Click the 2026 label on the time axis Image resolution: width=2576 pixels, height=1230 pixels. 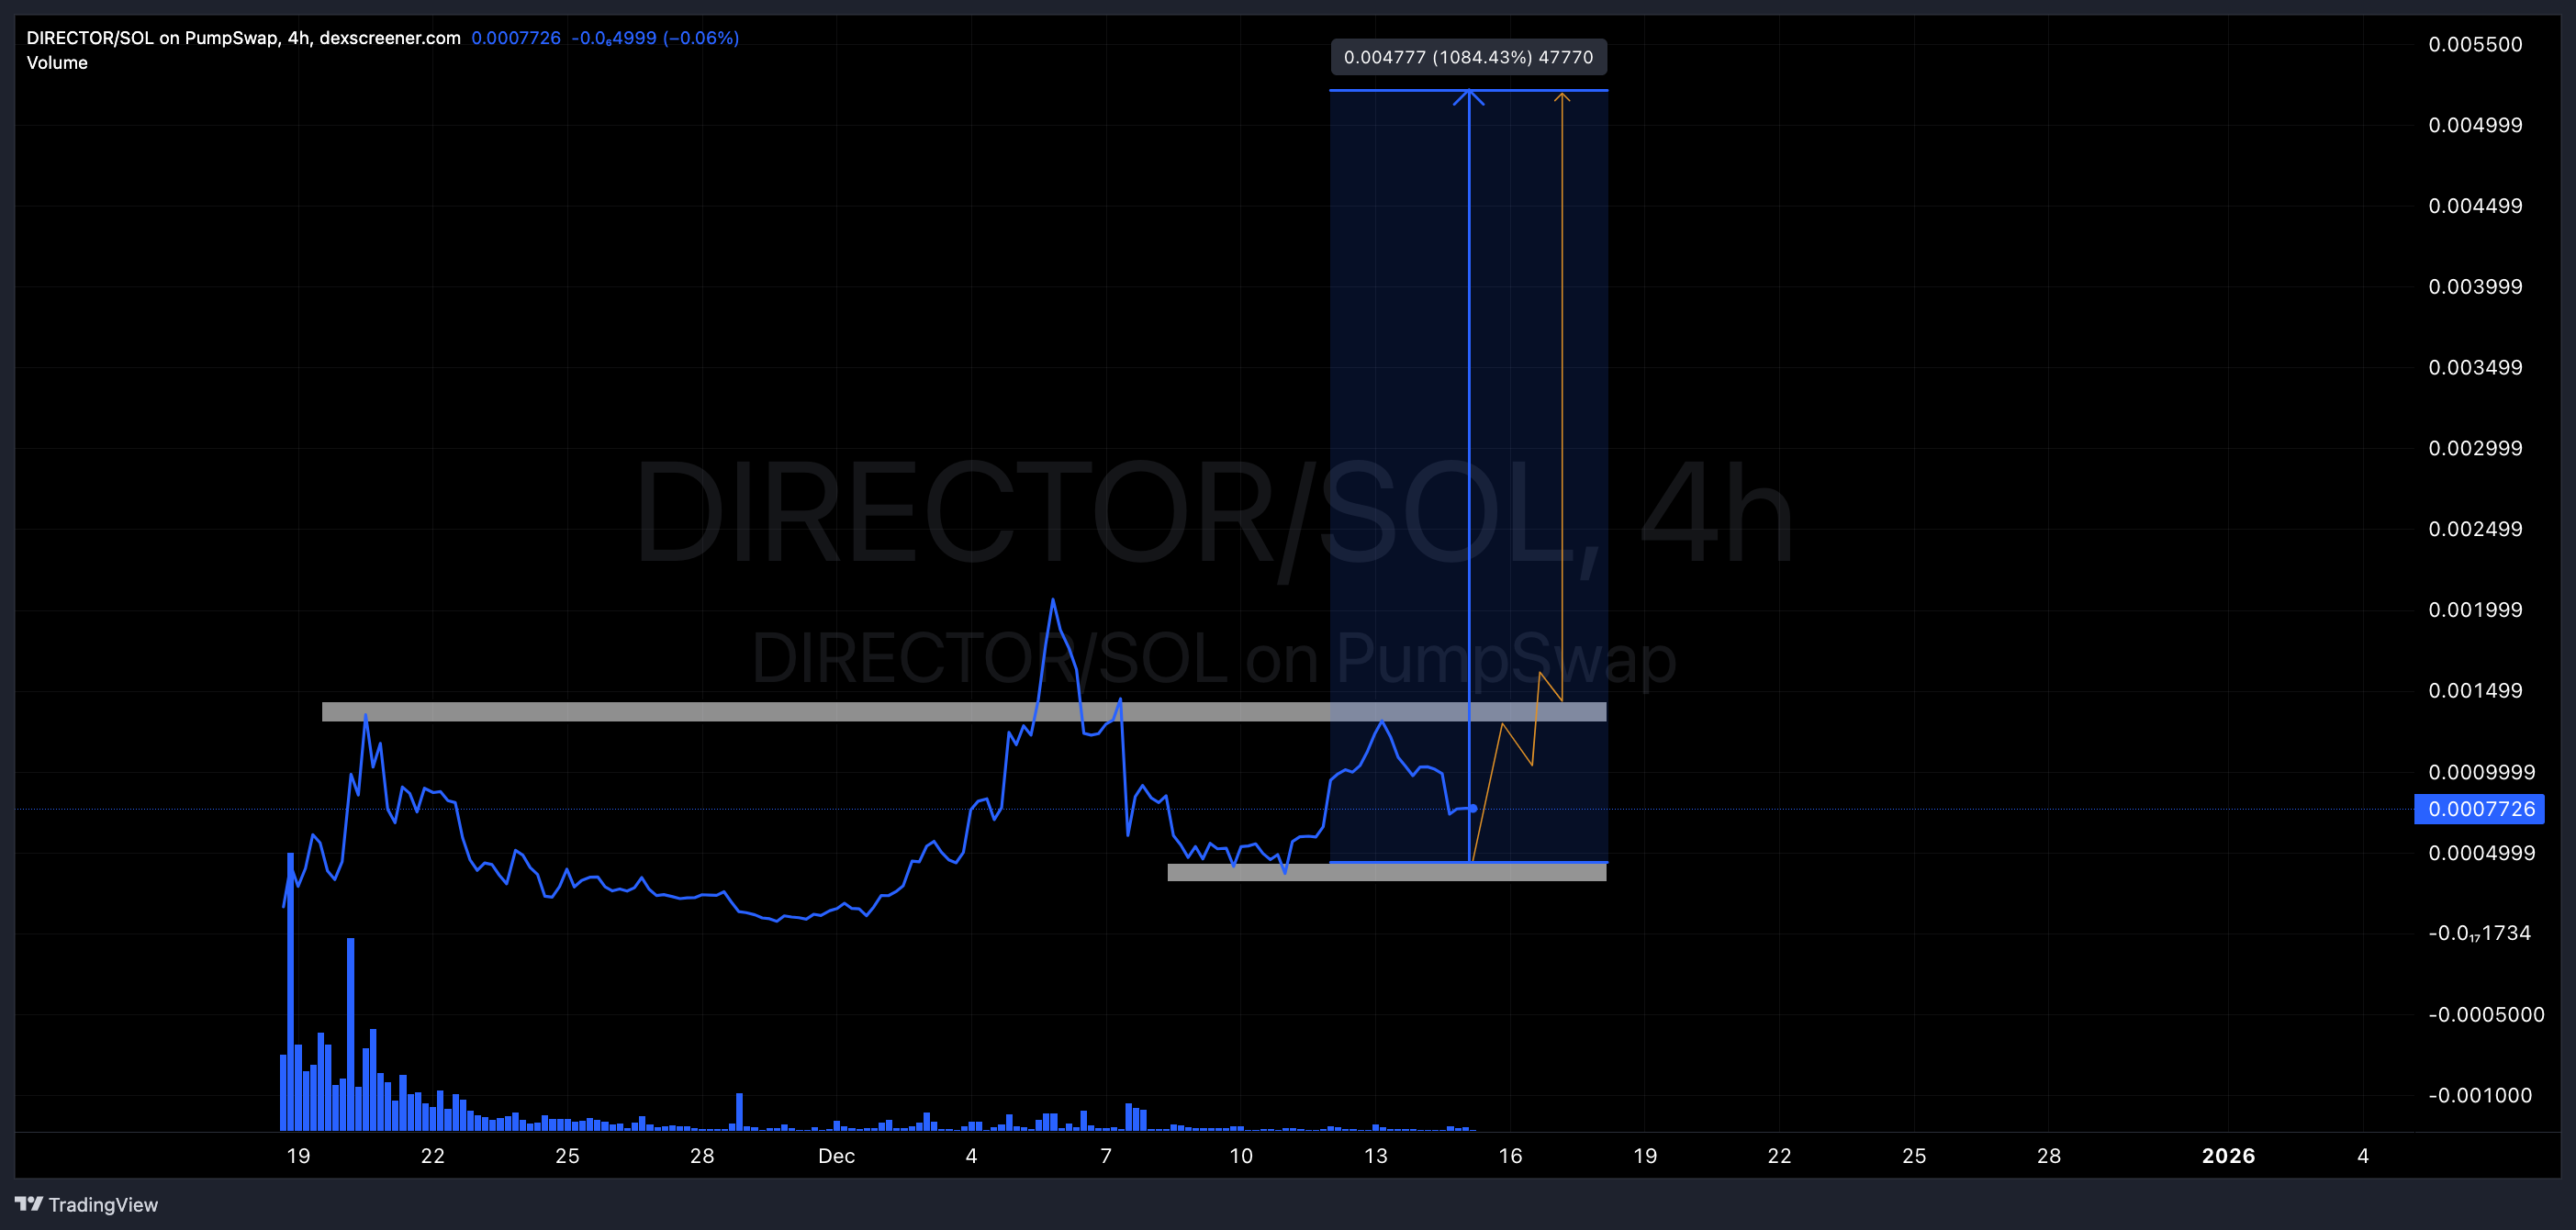[2228, 1156]
